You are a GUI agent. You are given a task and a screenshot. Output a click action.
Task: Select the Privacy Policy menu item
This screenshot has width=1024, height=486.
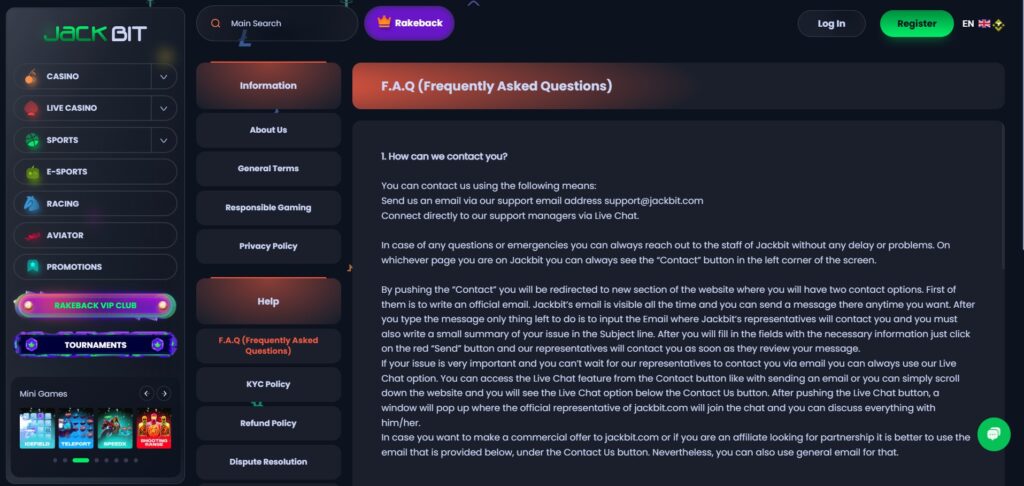tap(268, 246)
